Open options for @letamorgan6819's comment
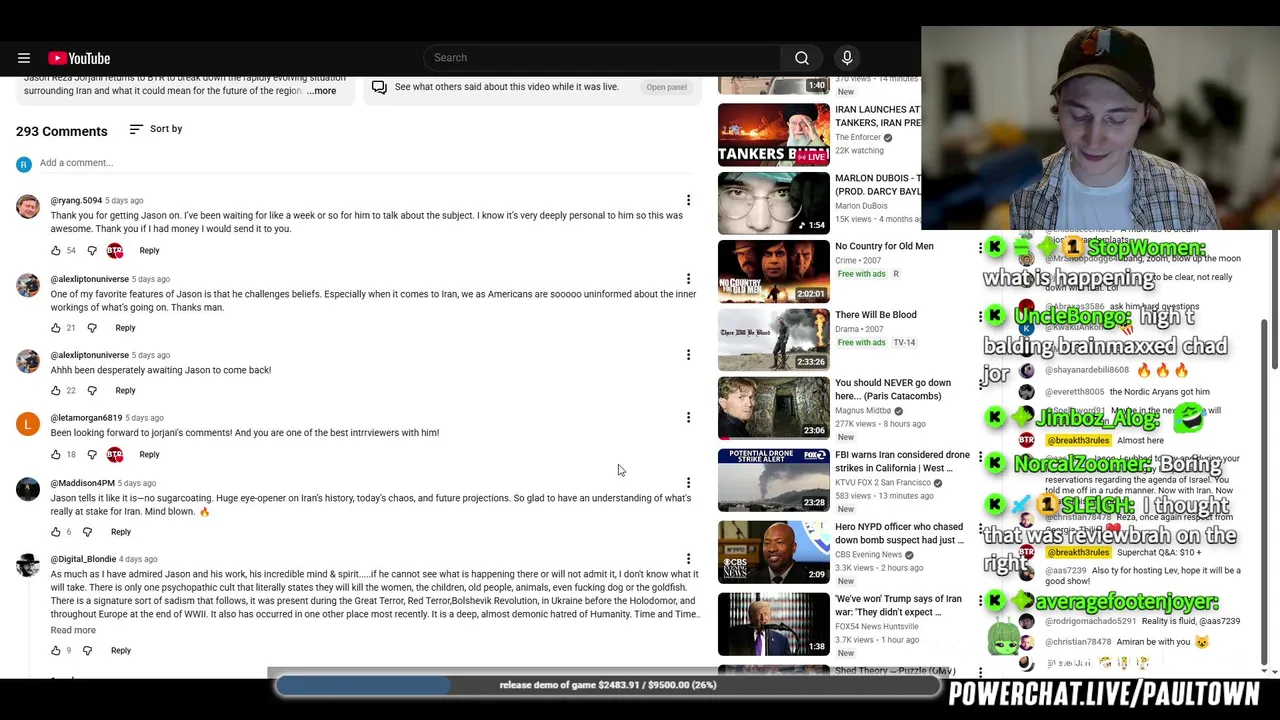Image resolution: width=1280 pixels, height=720 pixels. click(x=688, y=418)
